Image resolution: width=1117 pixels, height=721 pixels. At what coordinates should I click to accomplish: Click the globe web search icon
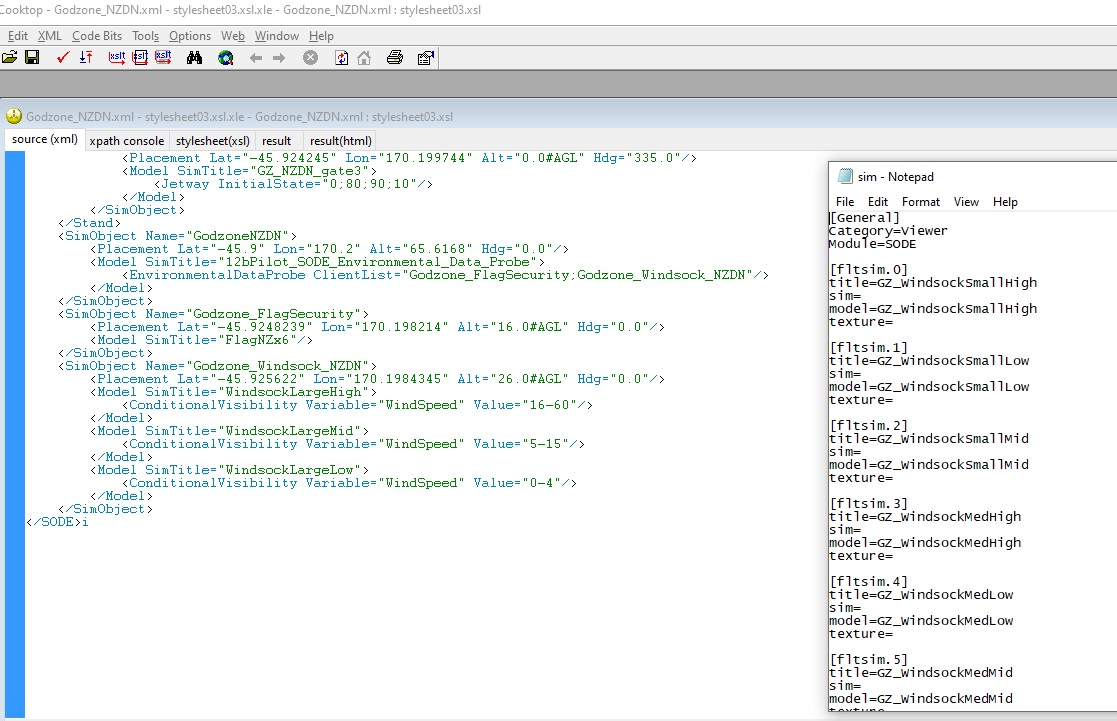(x=226, y=58)
